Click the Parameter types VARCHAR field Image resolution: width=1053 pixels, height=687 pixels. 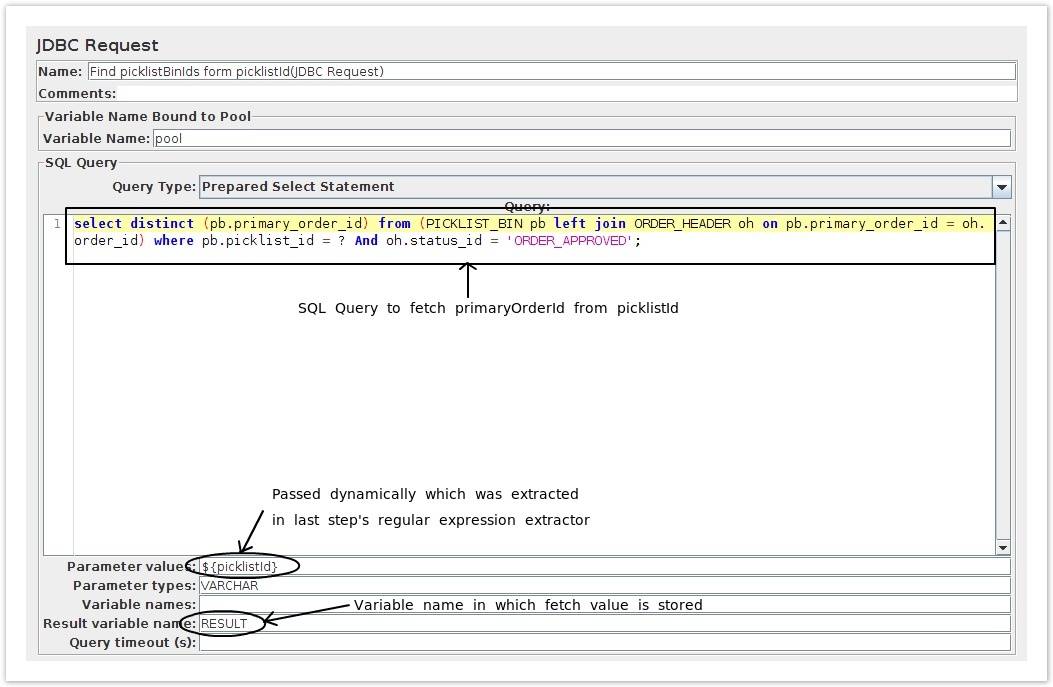click(x=604, y=586)
